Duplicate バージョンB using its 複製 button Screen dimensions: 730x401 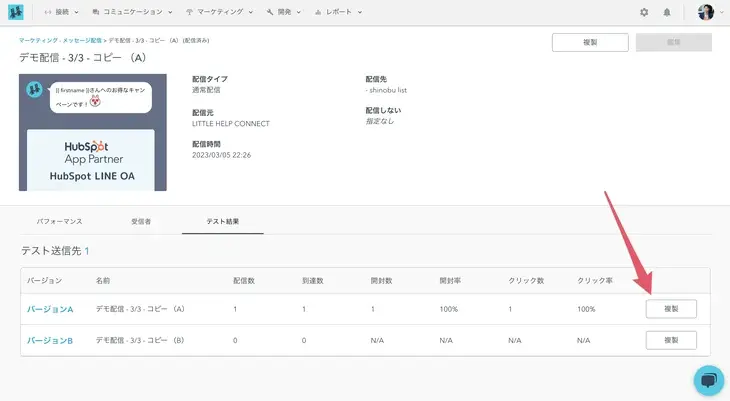click(671, 340)
